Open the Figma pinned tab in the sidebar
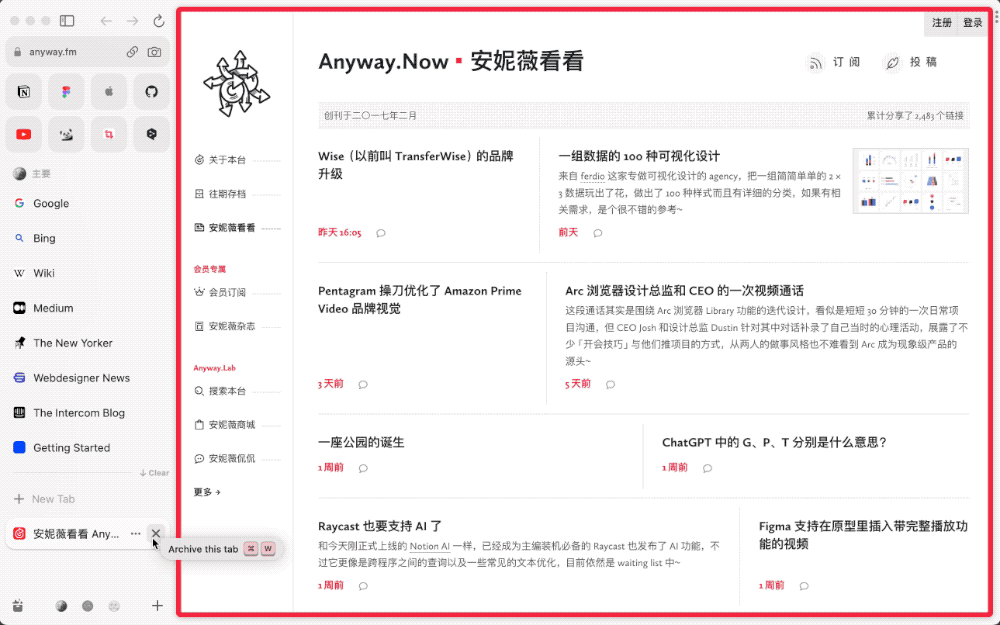Viewport: 1000px width, 625px height. (66, 92)
